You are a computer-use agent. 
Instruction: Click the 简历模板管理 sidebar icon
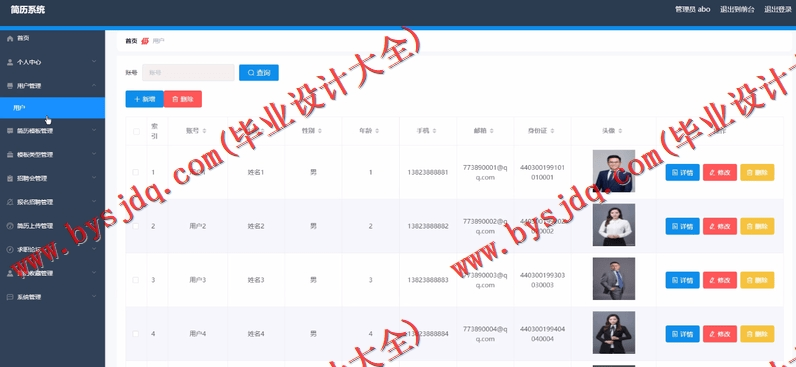(10, 131)
